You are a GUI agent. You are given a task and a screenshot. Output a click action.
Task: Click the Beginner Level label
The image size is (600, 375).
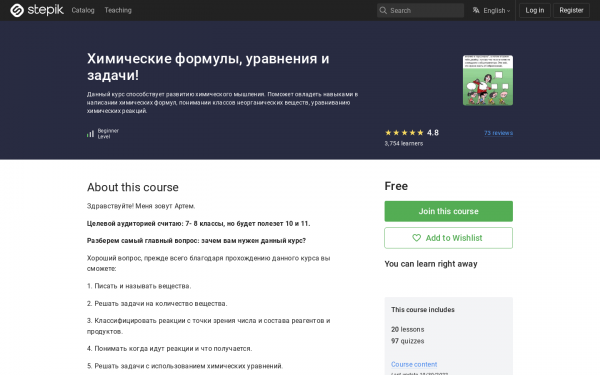108,134
